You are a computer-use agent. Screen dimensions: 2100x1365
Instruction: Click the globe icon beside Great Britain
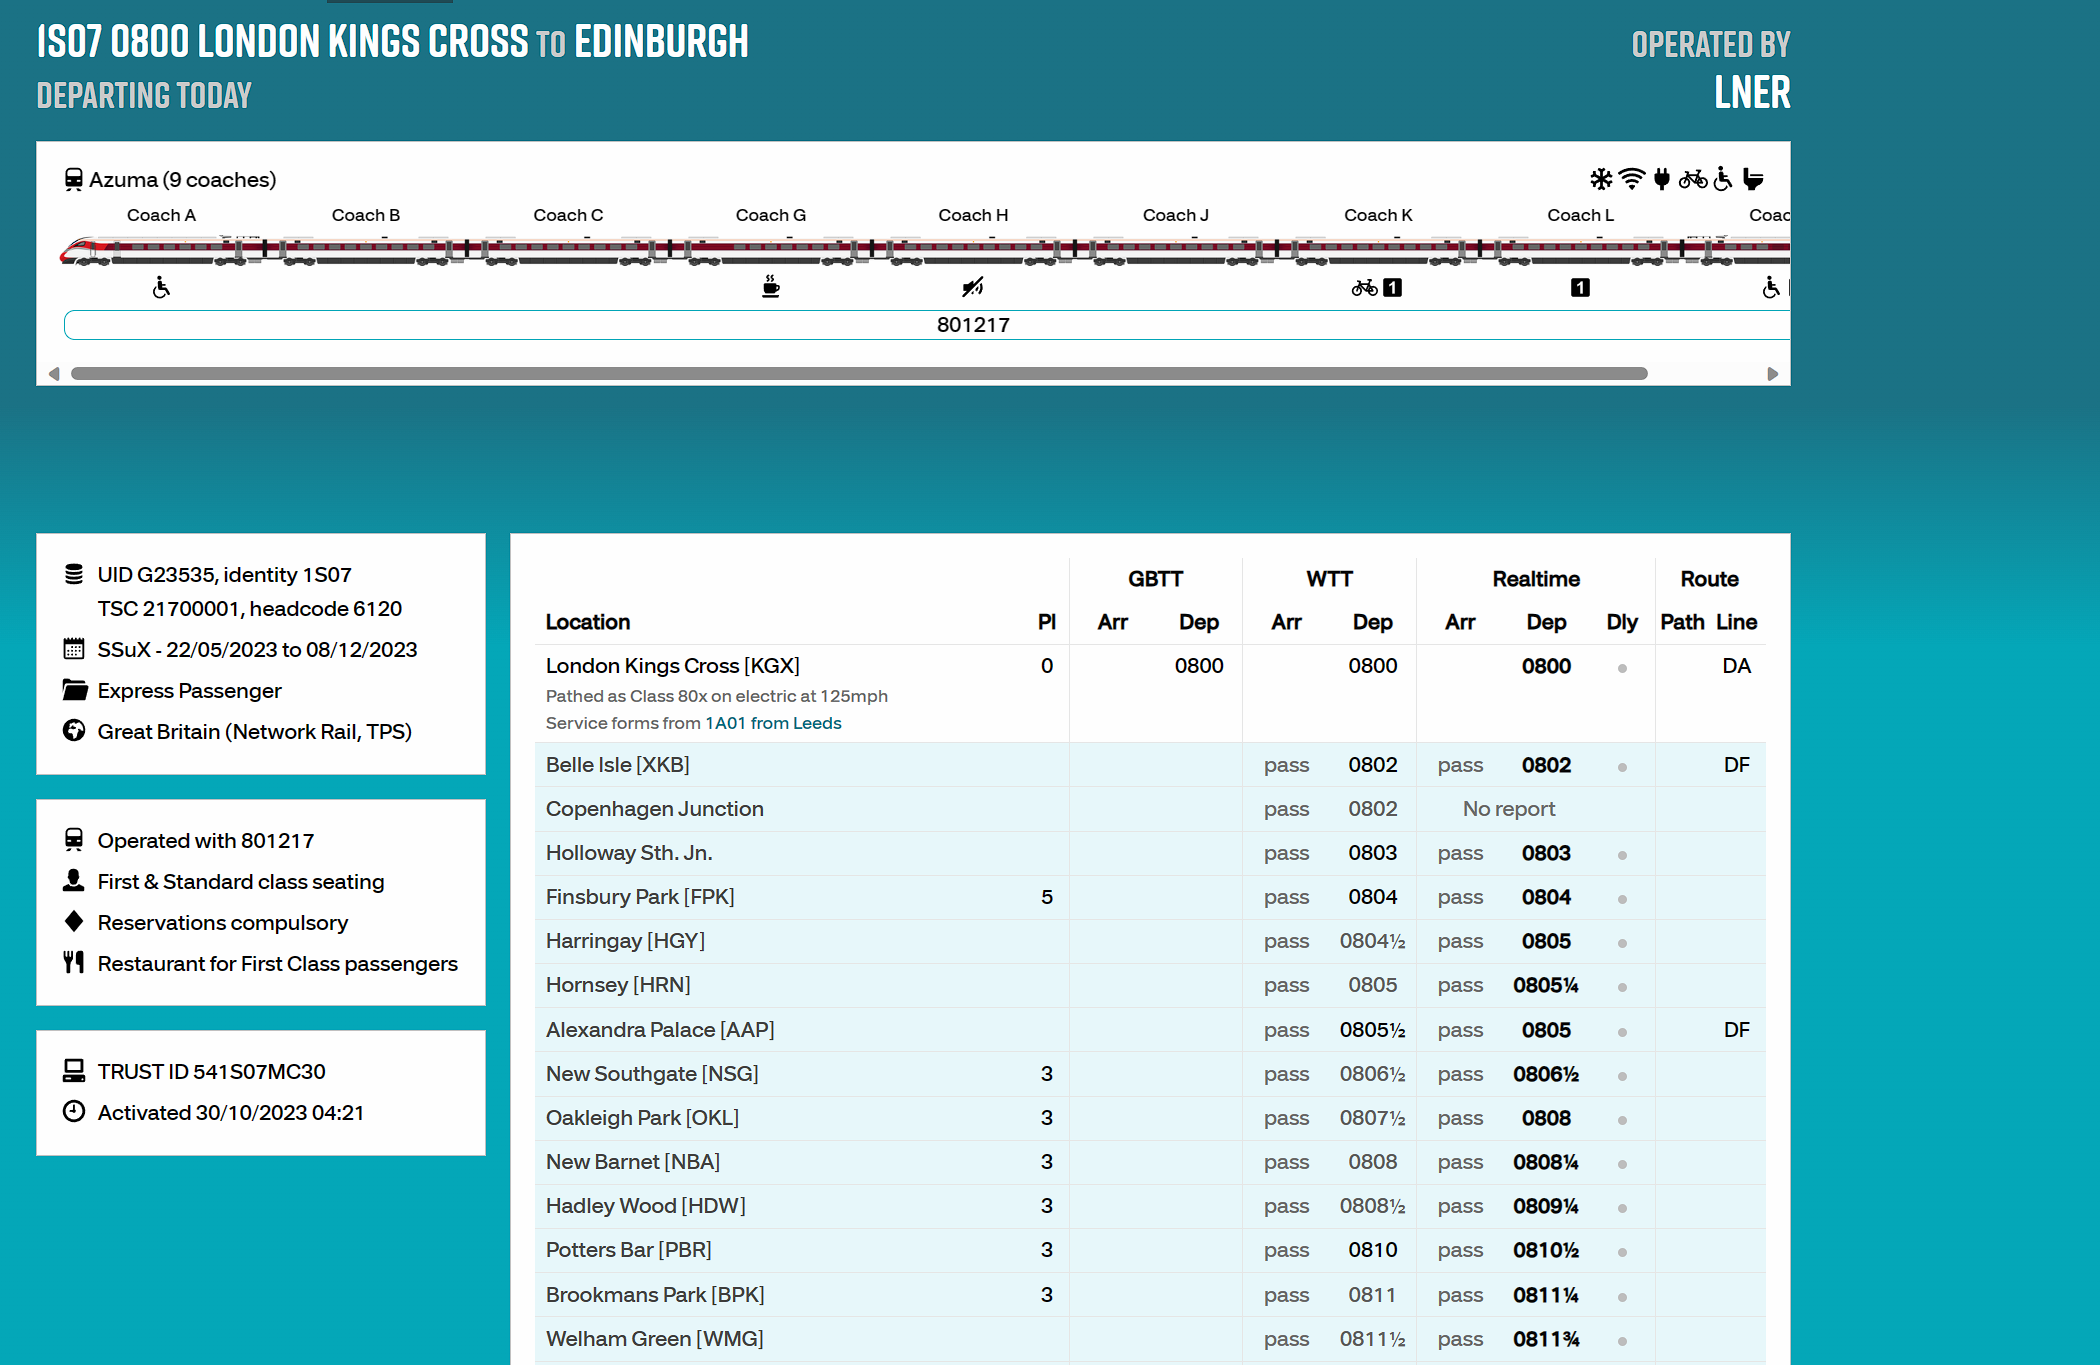tap(74, 731)
